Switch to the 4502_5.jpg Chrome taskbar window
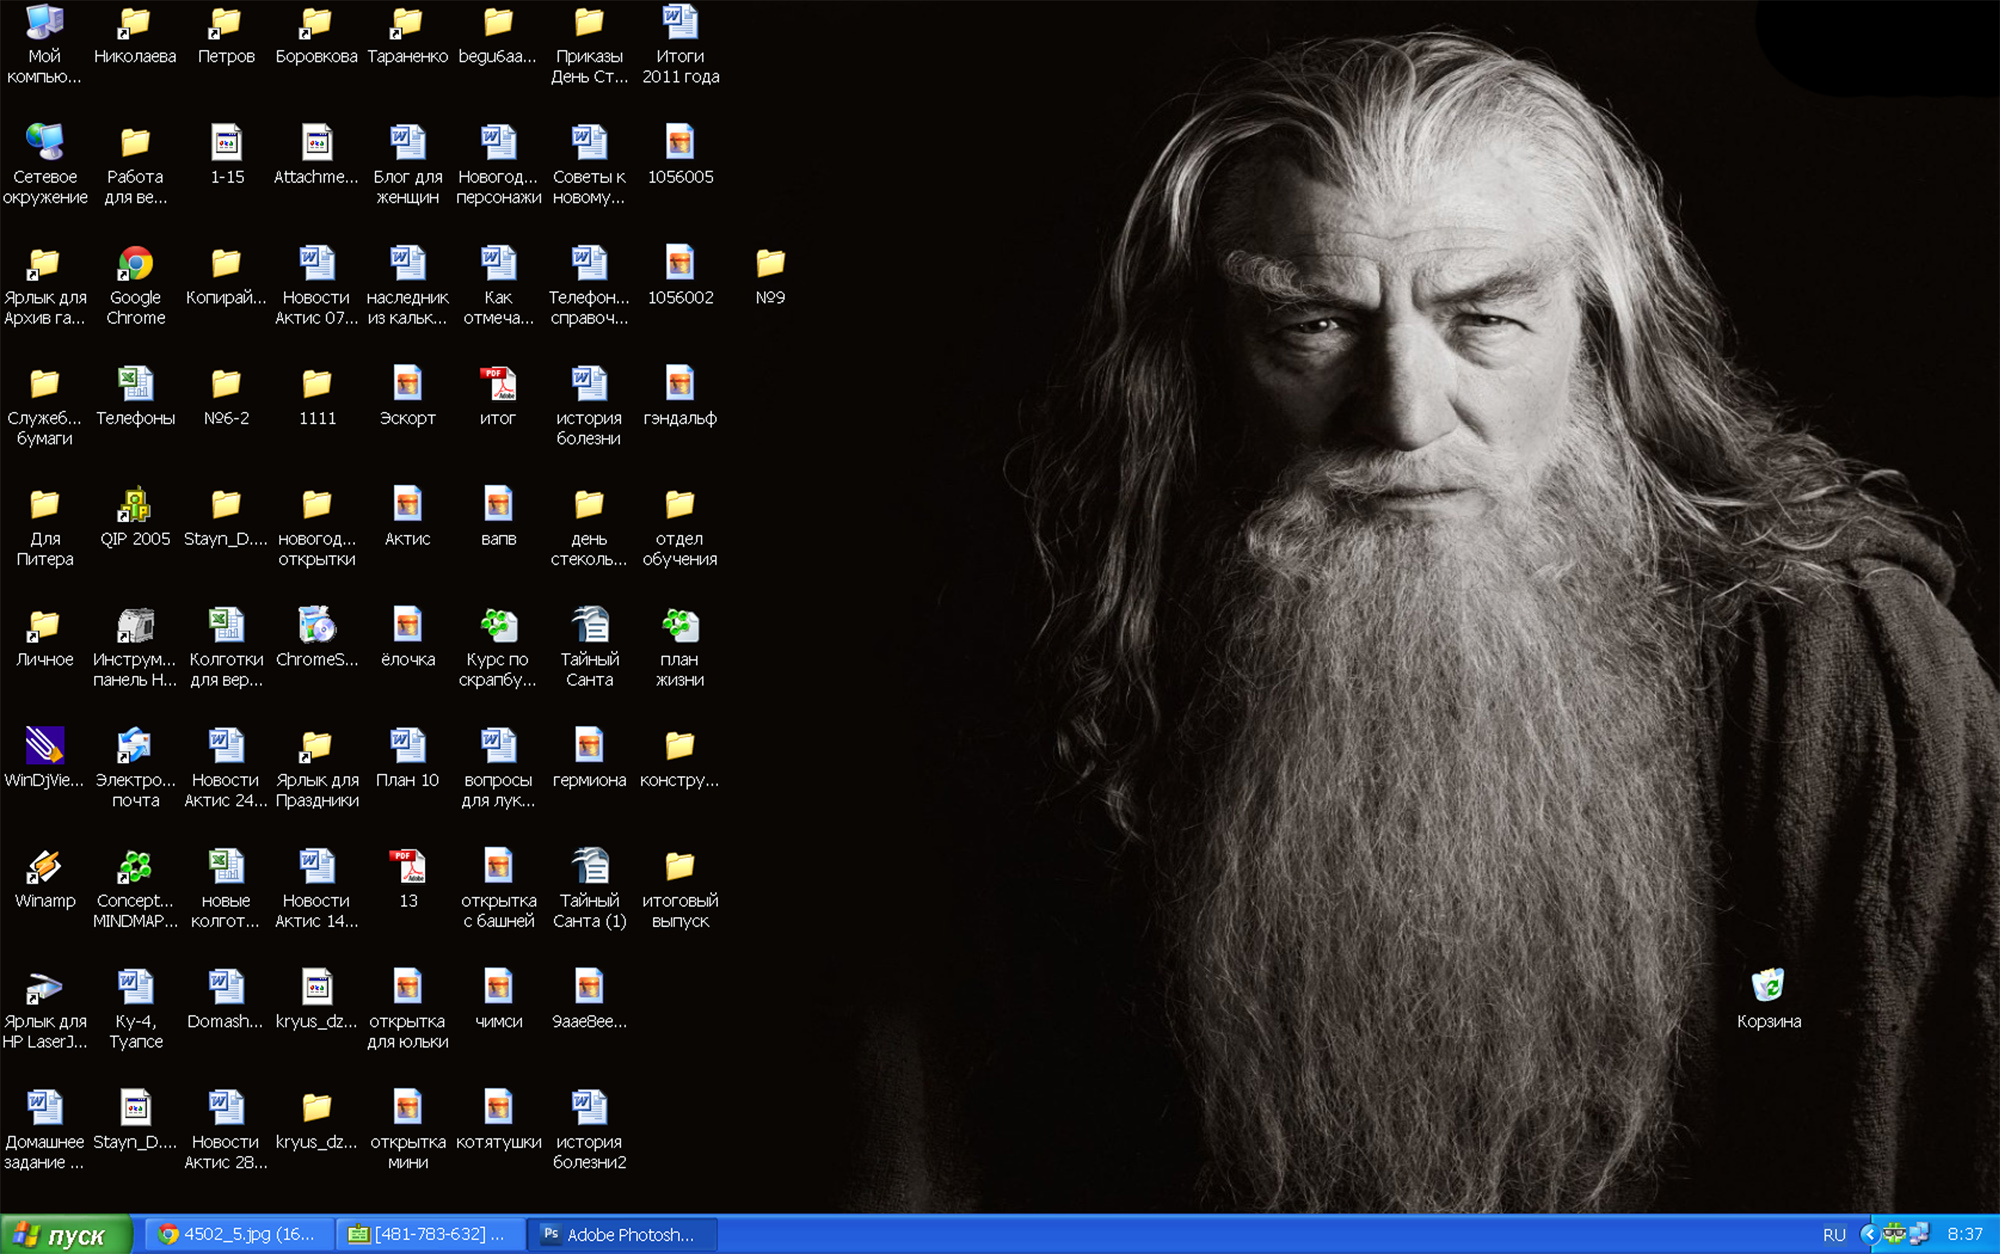 pos(238,1235)
